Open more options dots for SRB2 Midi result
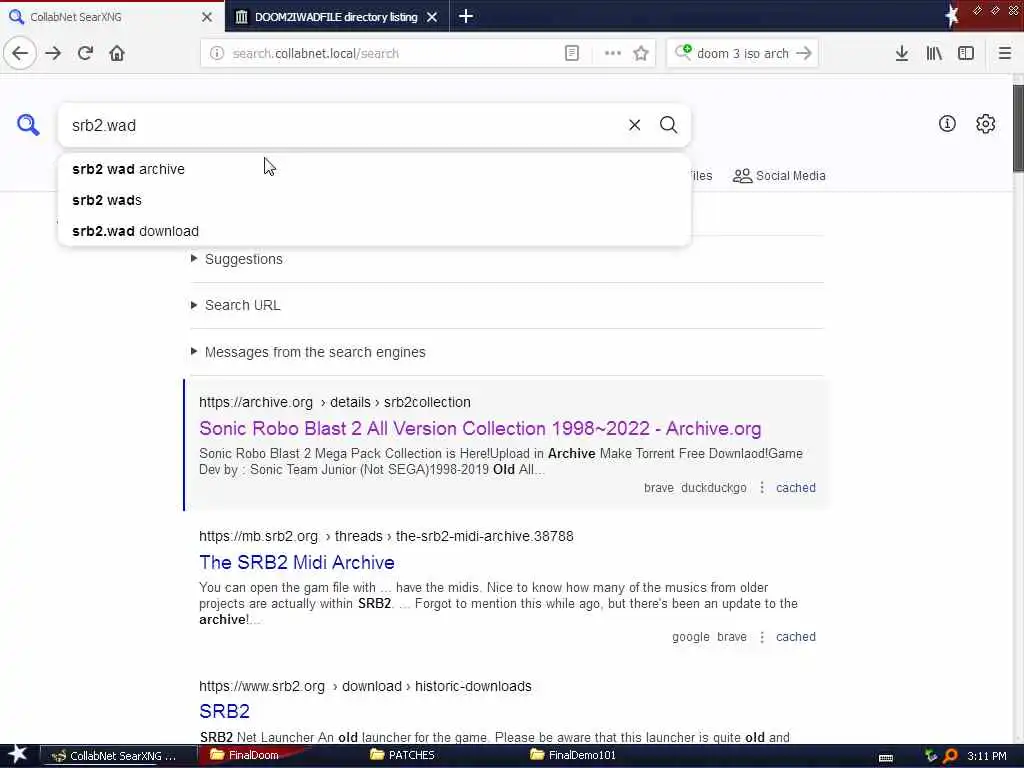The height and width of the screenshot is (768, 1024). (x=761, y=637)
